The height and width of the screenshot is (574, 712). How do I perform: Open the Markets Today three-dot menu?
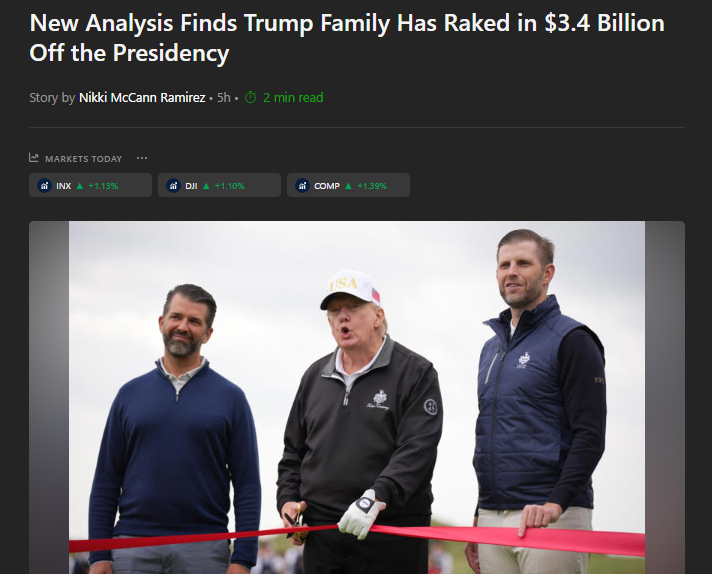click(142, 158)
